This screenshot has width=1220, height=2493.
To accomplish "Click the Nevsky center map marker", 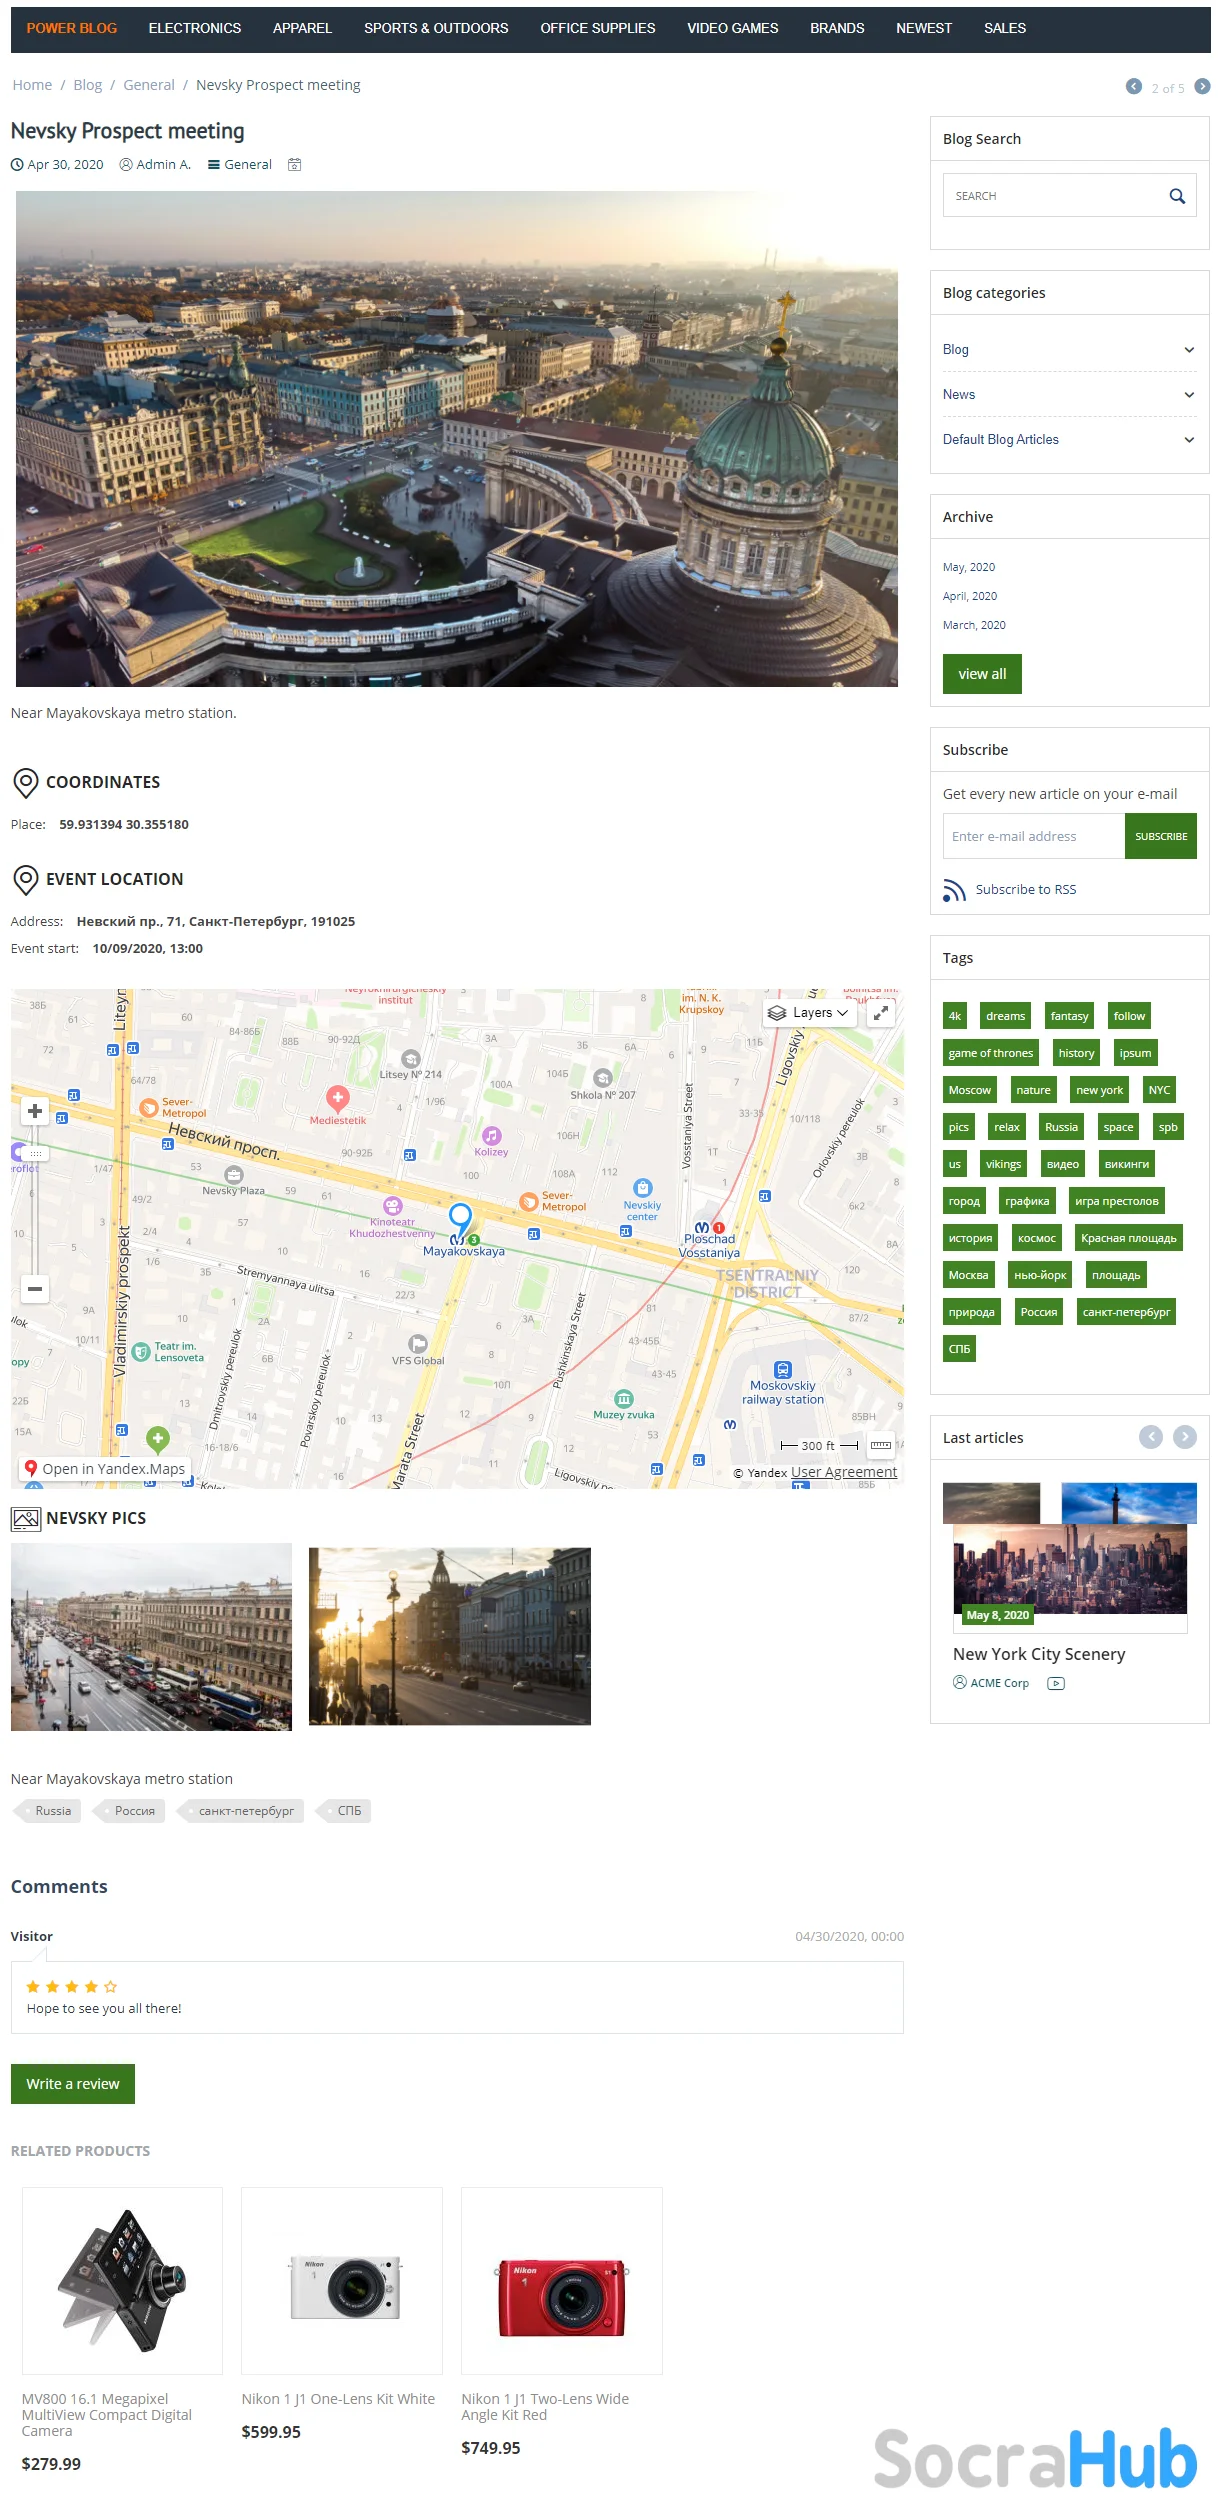I will pos(643,1188).
